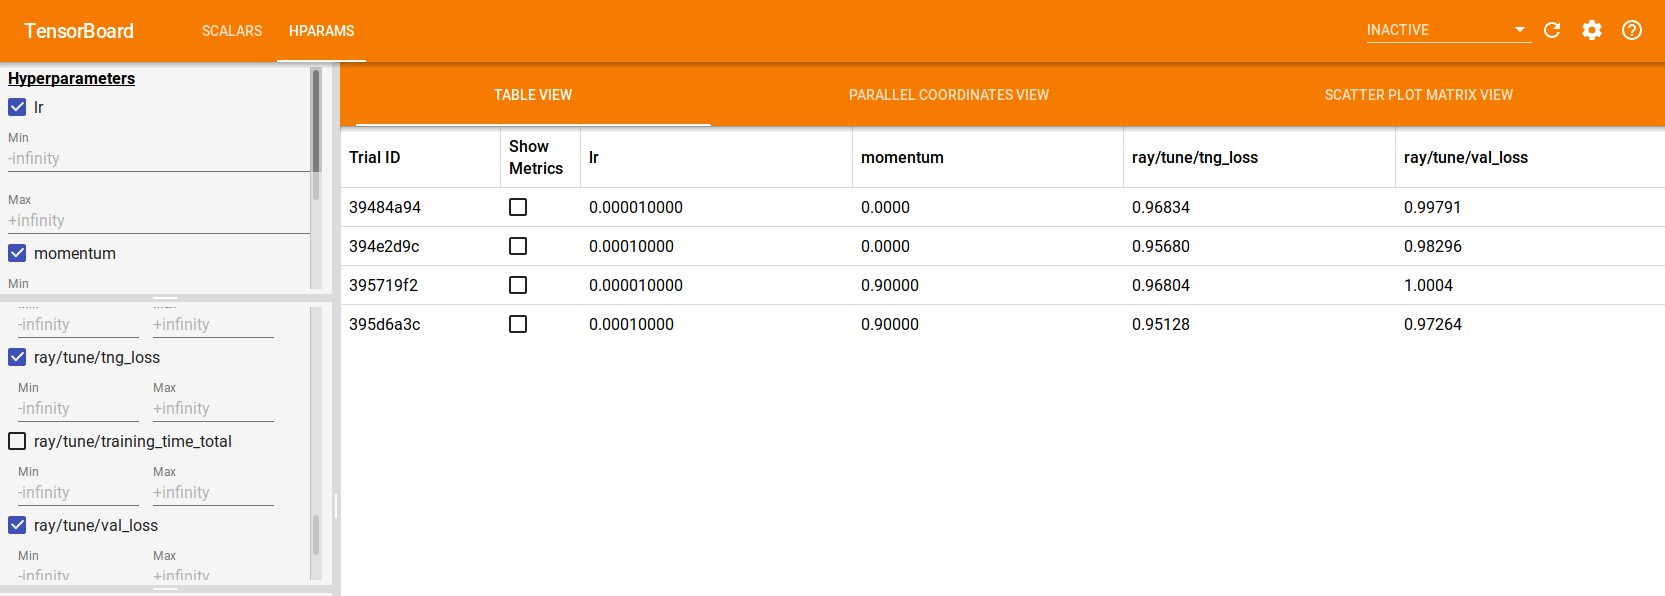Click the ray/tune/tng_loss Max input field
The image size is (1665, 596).
click(x=212, y=409)
